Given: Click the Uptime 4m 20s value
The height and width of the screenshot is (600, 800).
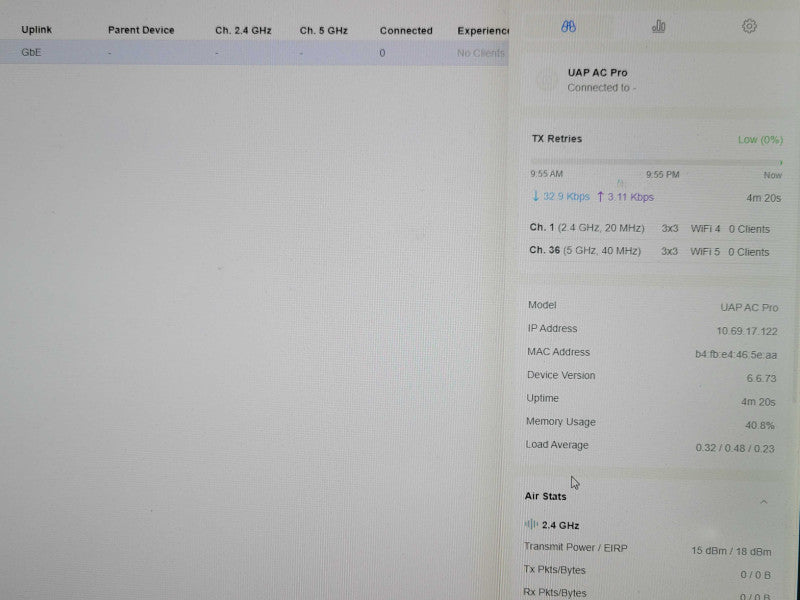Looking at the screenshot, I should 758,402.
